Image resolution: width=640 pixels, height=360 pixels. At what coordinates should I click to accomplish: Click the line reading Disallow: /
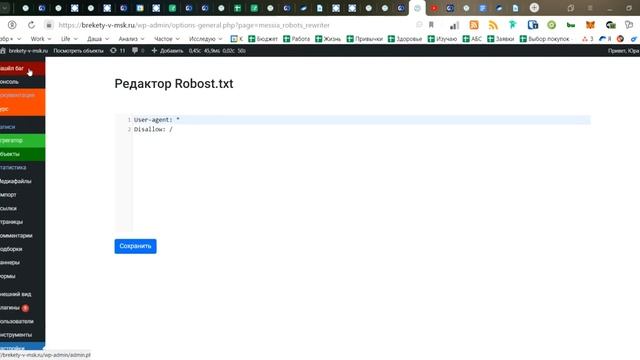pos(153,129)
